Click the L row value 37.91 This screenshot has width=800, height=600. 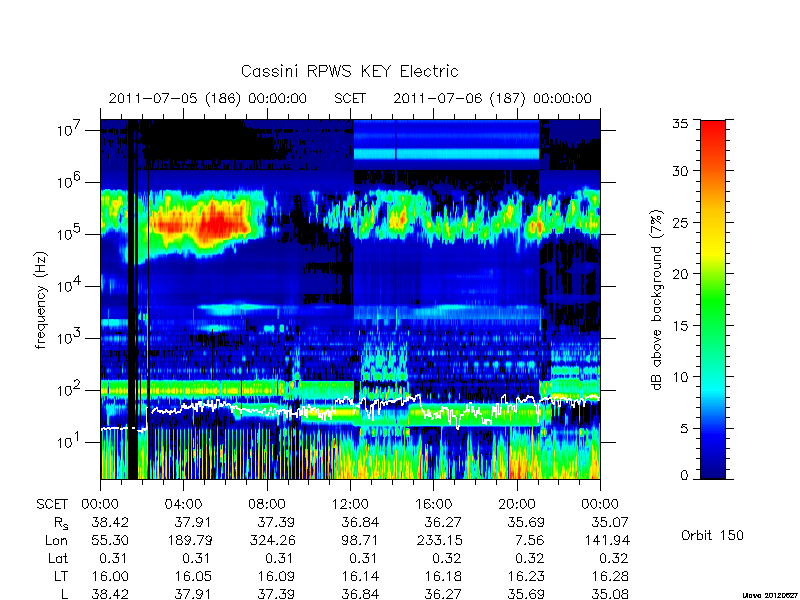192,594
